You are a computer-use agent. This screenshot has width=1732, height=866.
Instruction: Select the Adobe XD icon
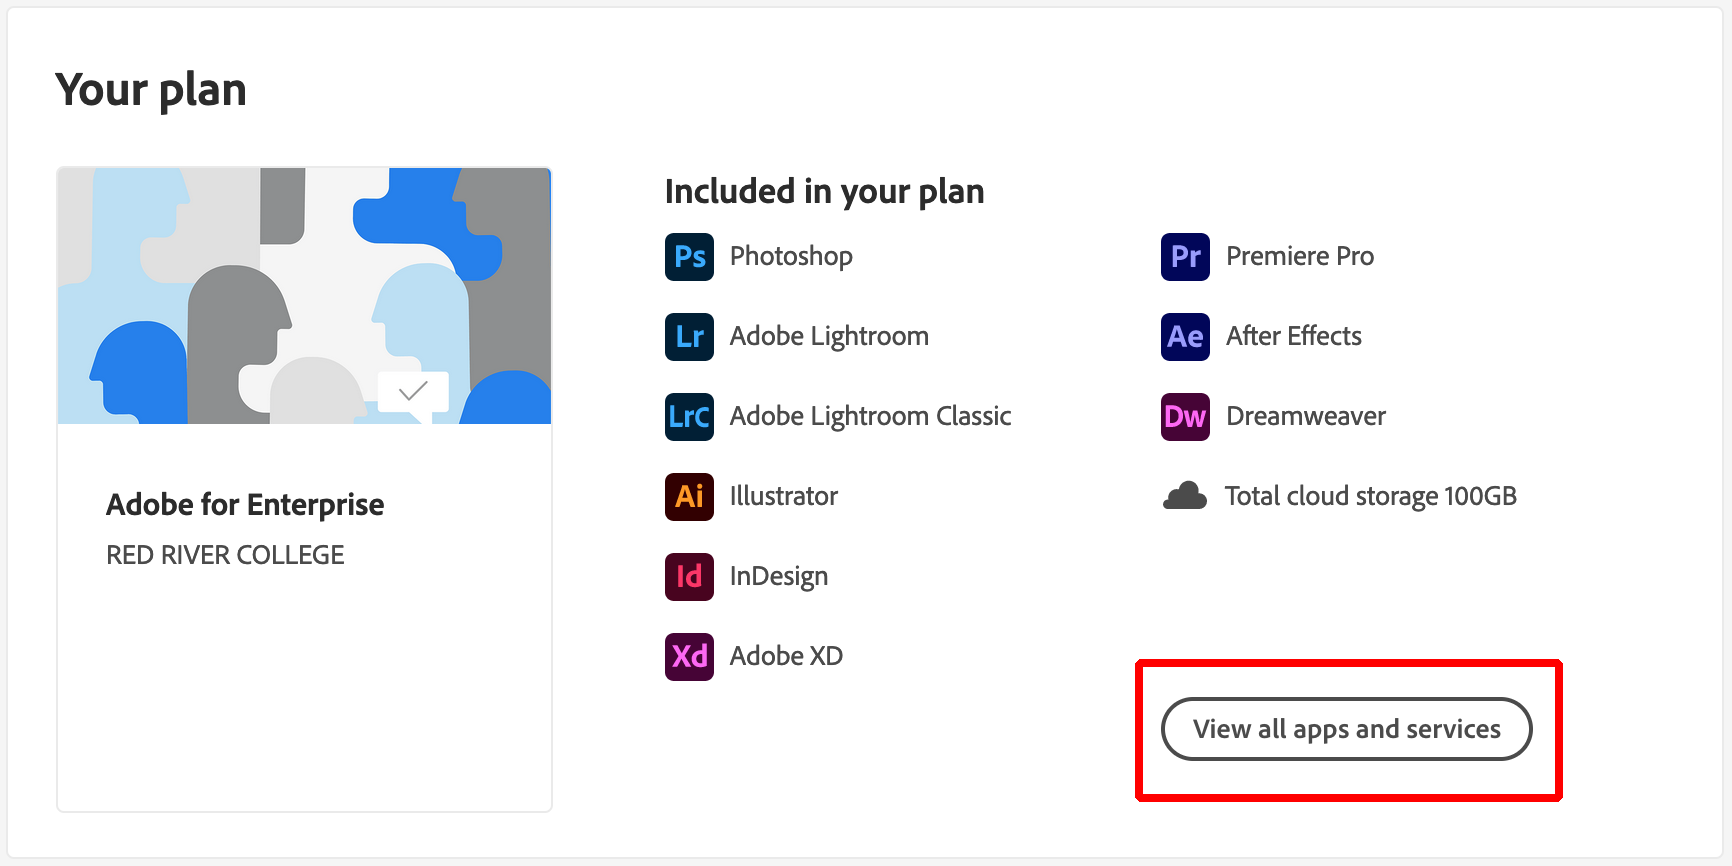689,656
